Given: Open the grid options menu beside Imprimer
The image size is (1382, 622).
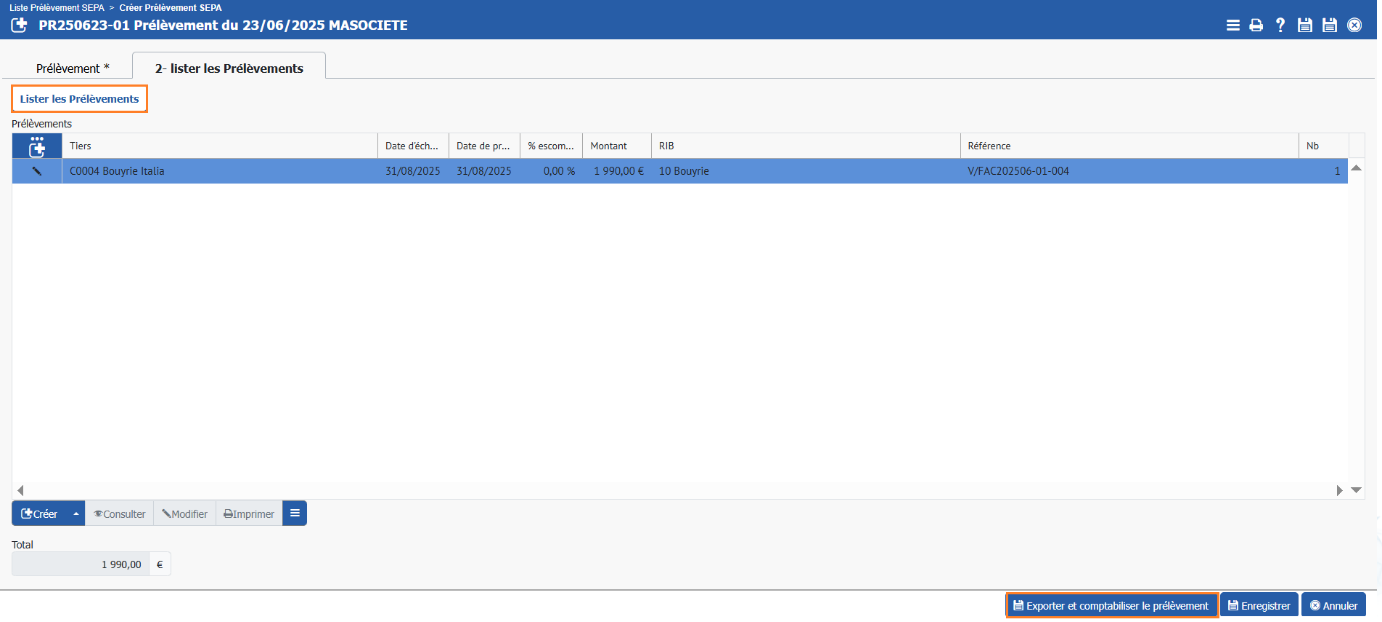Looking at the screenshot, I should pyautogui.click(x=294, y=514).
